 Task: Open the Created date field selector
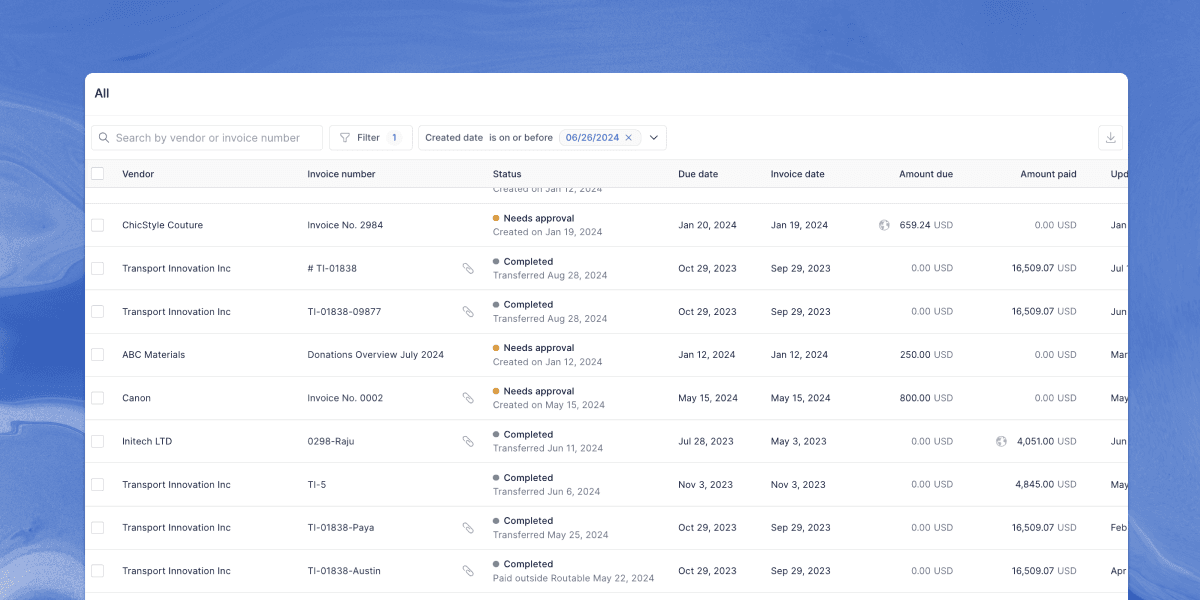(x=454, y=138)
